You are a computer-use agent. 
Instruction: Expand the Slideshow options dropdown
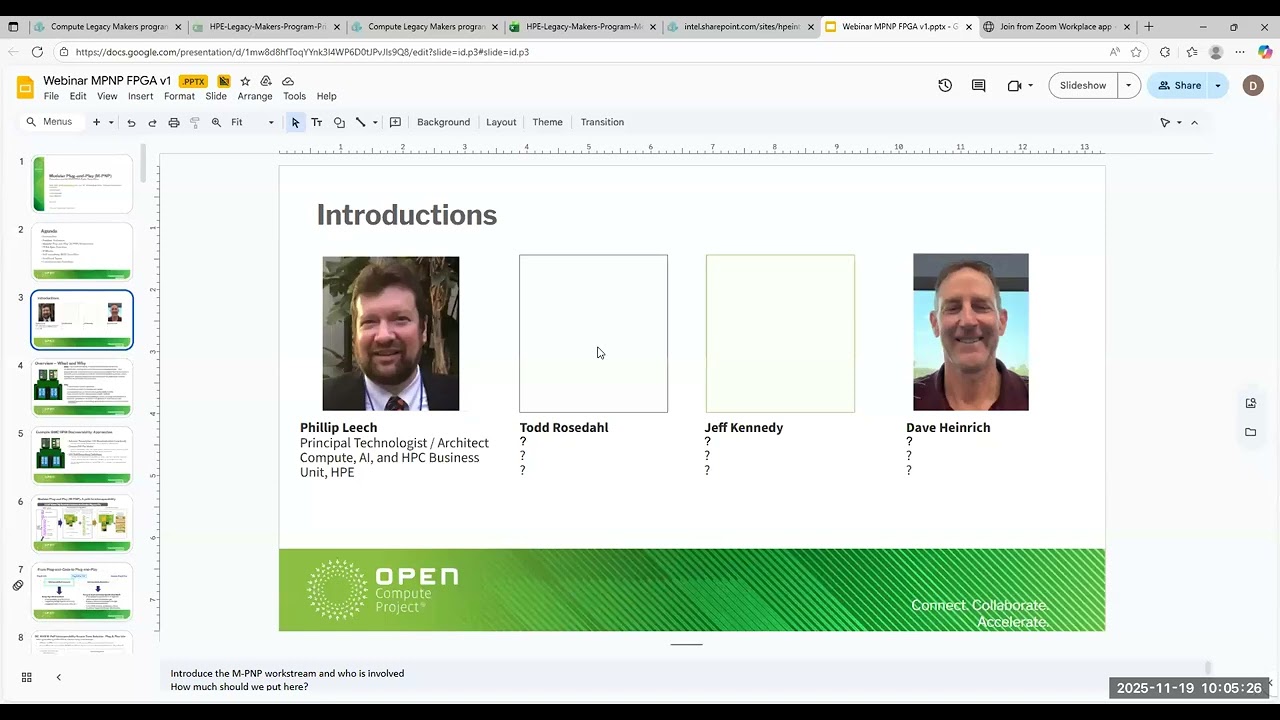click(1128, 85)
